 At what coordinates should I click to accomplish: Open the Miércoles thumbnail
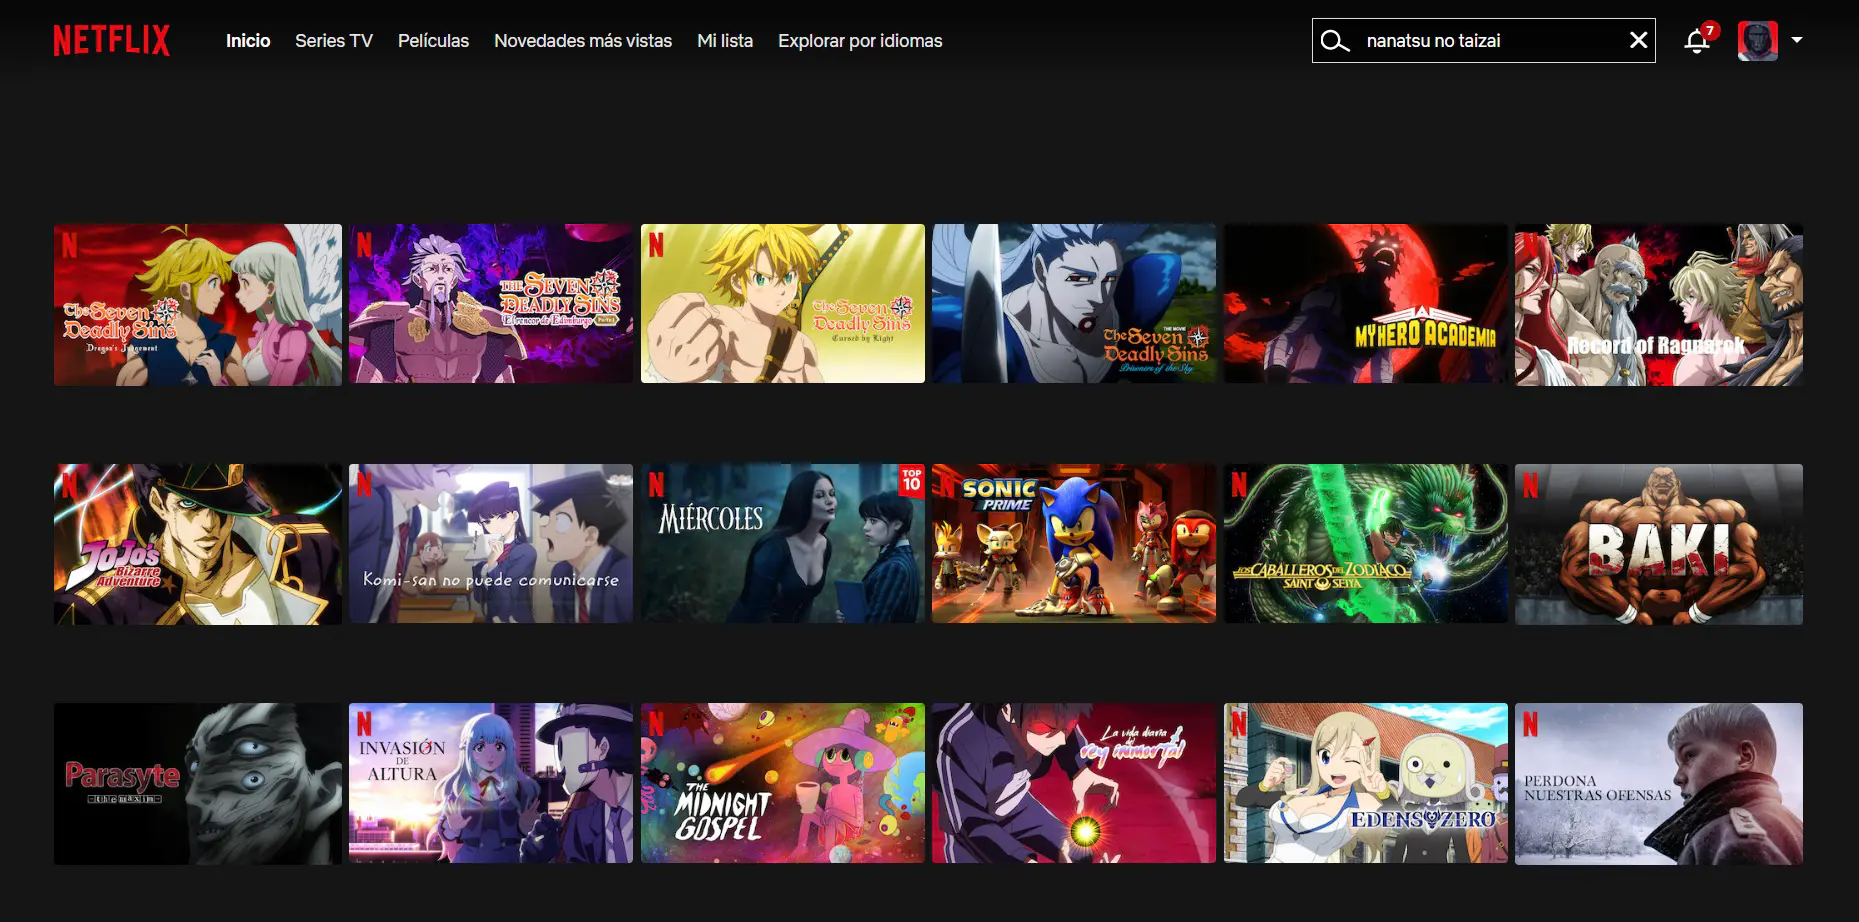click(783, 544)
